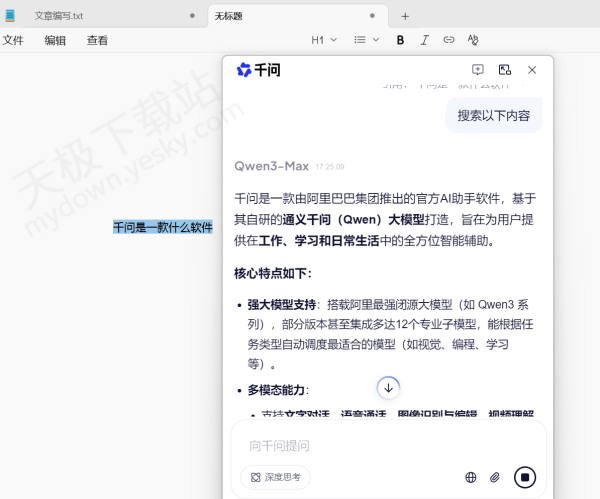Stop the response with the stop button
The width and height of the screenshot is (600, 499).
coord(525,477)
